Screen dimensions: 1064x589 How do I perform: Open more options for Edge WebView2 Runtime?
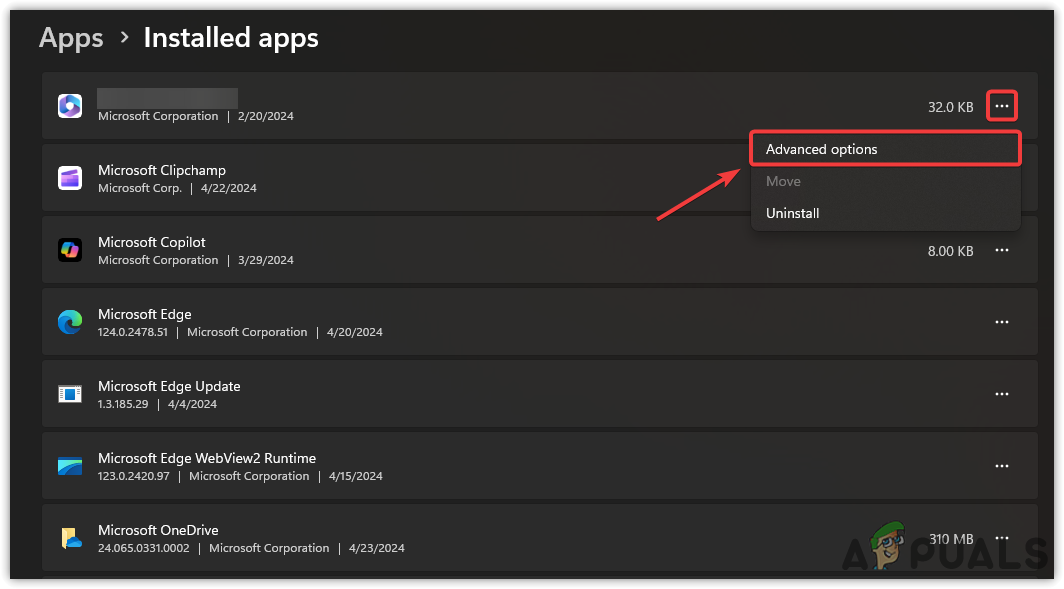coord(1002,466)
